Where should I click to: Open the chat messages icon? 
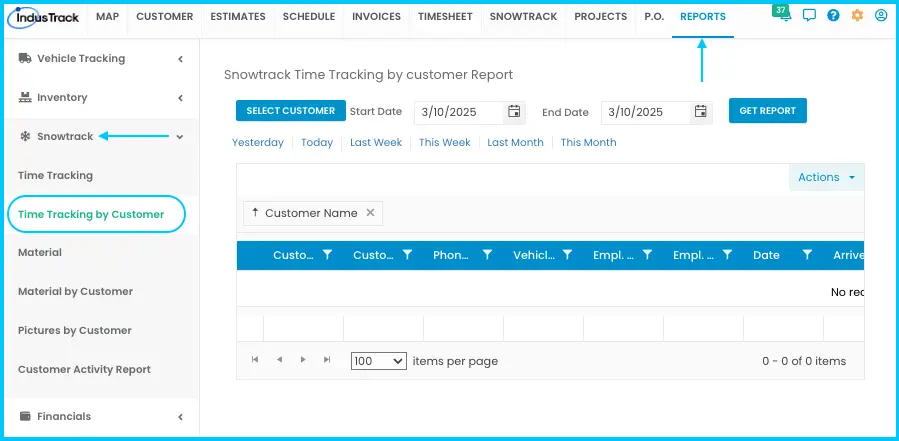pos(809,15)
